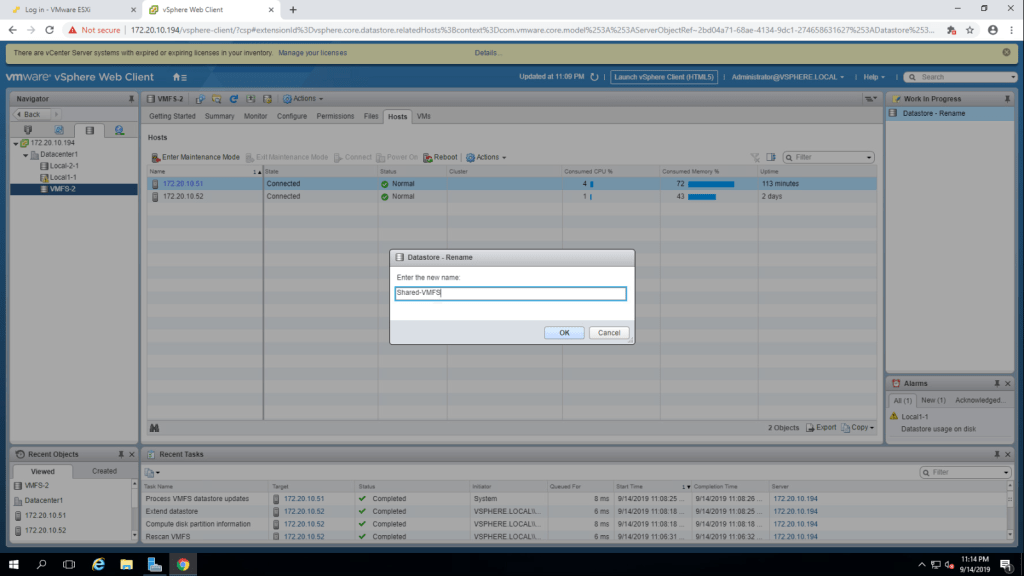The width and height of the screenshot is (1024, 576).
Task: Cancel the Datastore Rename dialog
Action: [x=609, y=333]
